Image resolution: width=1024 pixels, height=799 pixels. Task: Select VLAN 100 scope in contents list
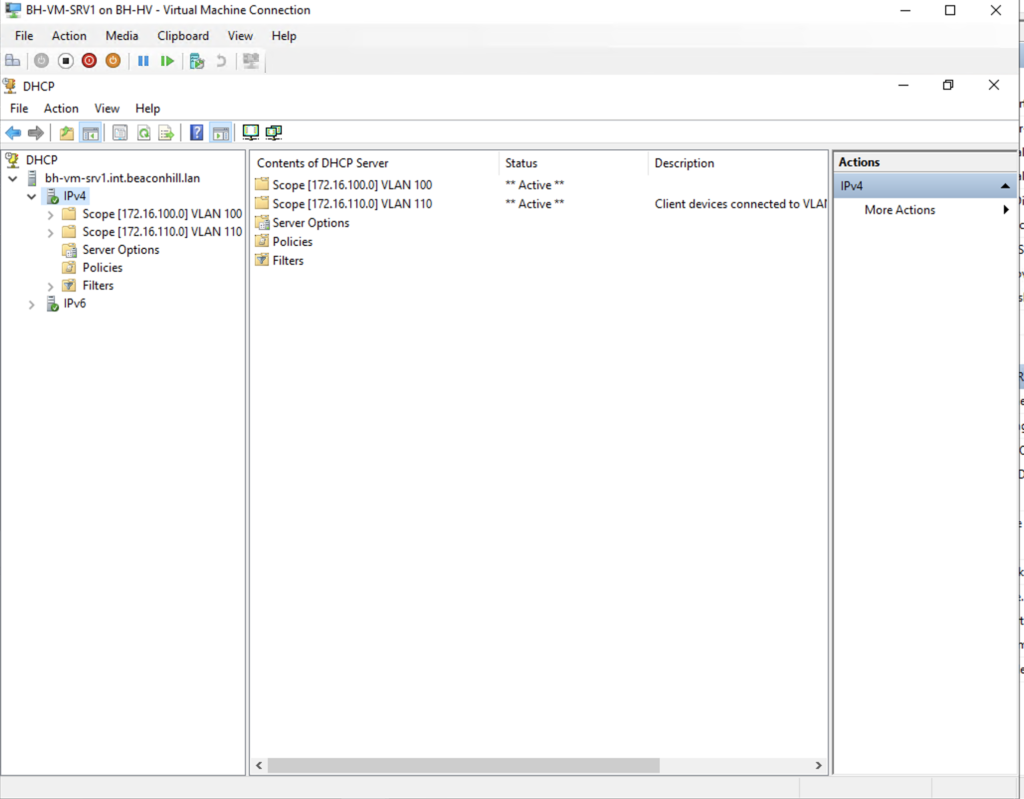click(352, 185)
